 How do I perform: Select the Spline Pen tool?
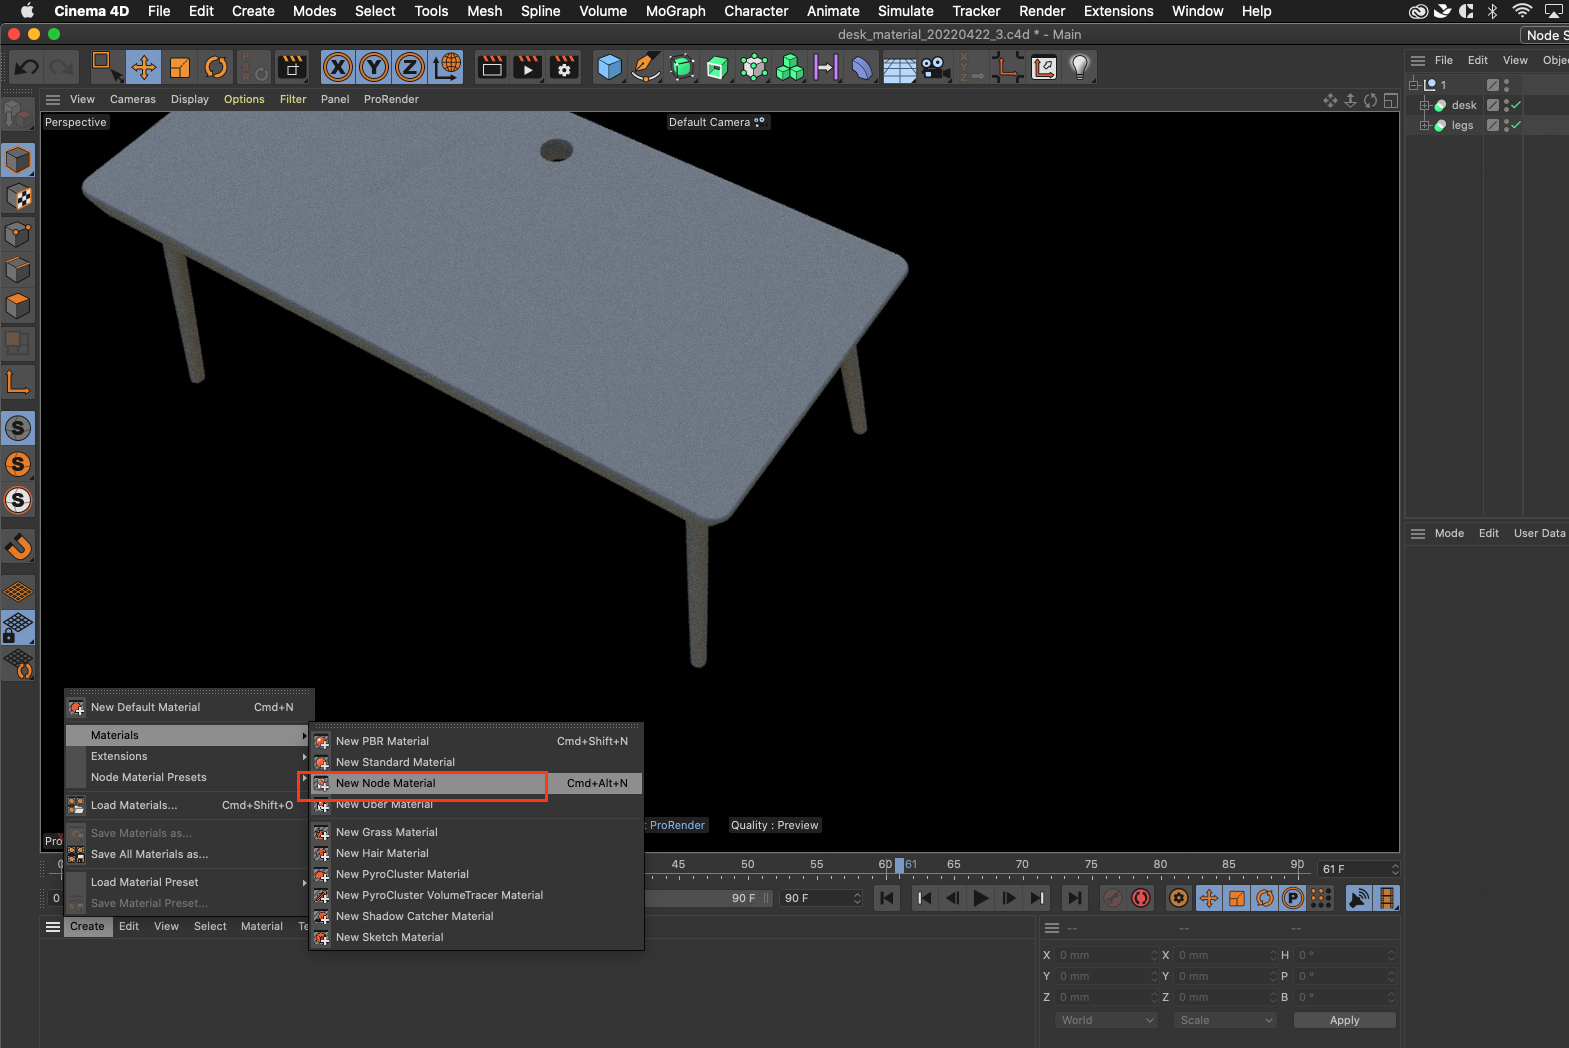coord(646,67)
